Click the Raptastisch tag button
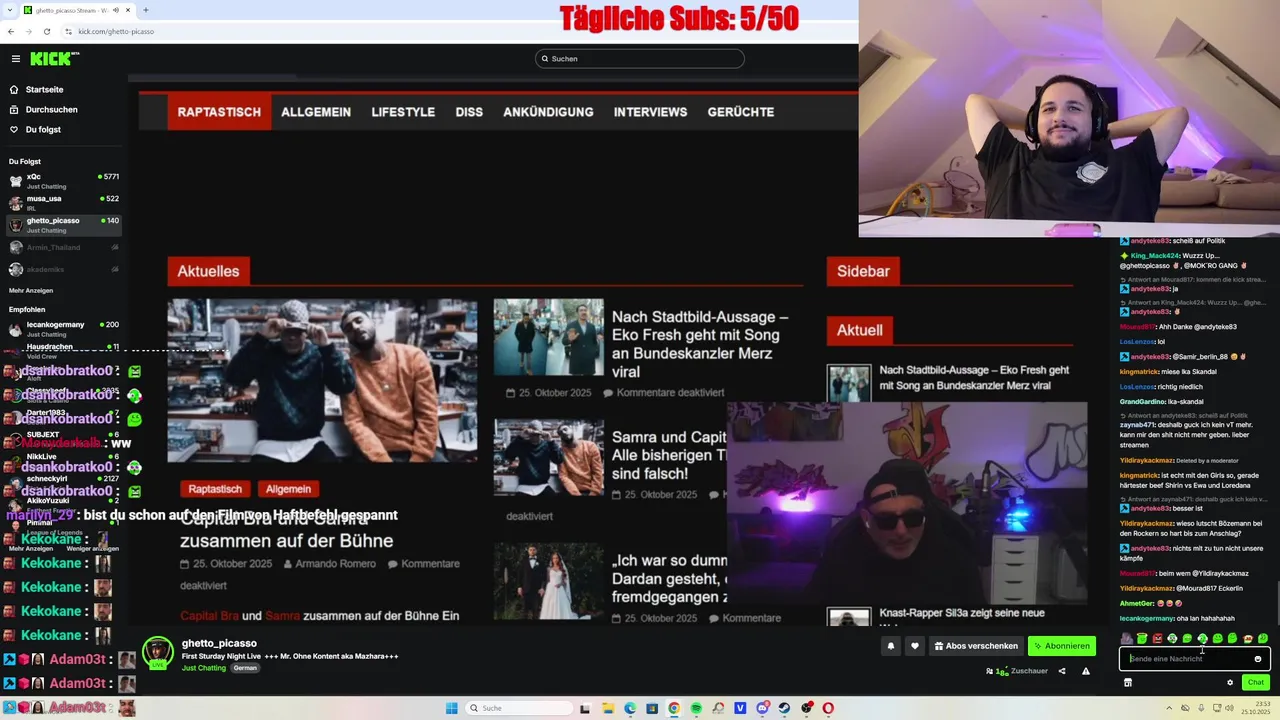This screenshot has width=1280, height=720. pos(215,489)
